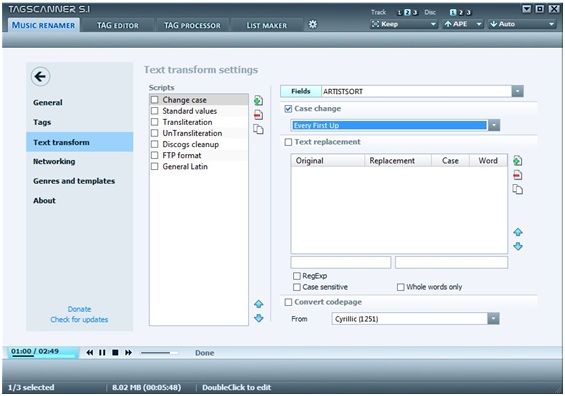Viewport: 565px width, 396px height.
Task: Open the Fields ARTISTSORT dropdown
Action: click(x=517, y=92)
